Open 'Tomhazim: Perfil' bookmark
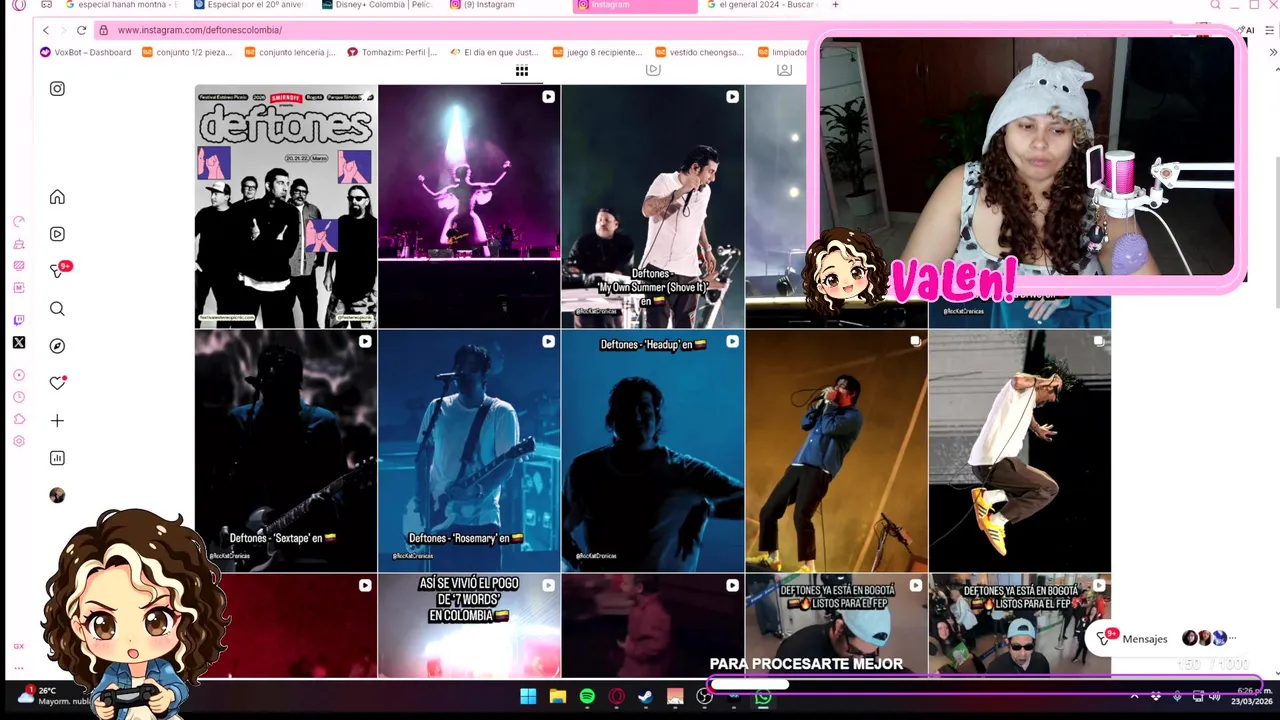 392,52
